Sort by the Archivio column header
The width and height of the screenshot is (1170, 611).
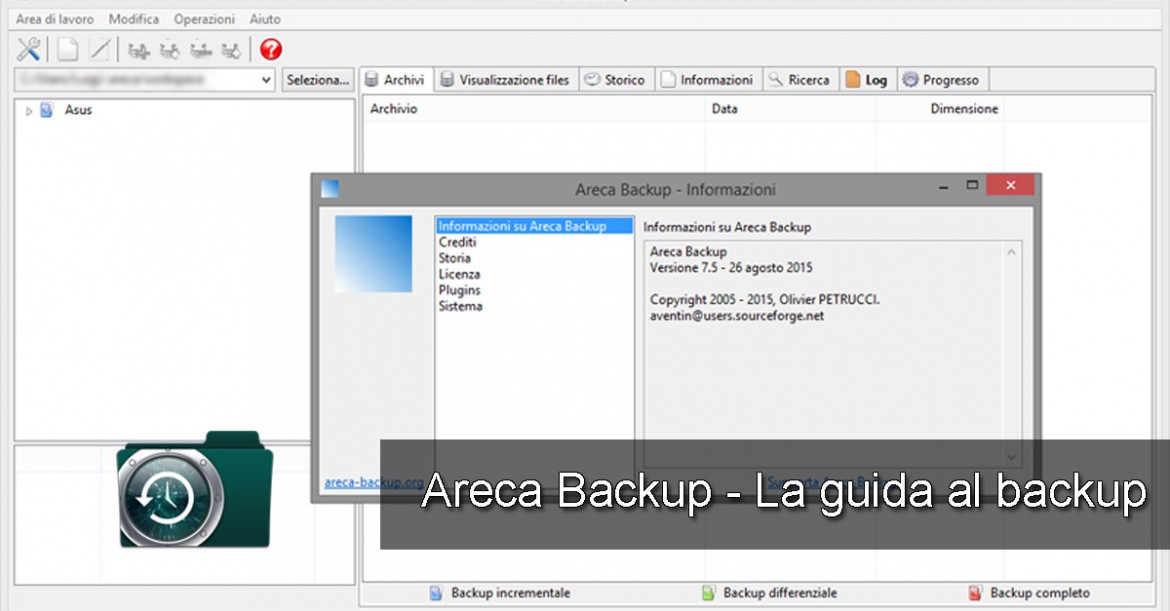[x=536, y=109]
